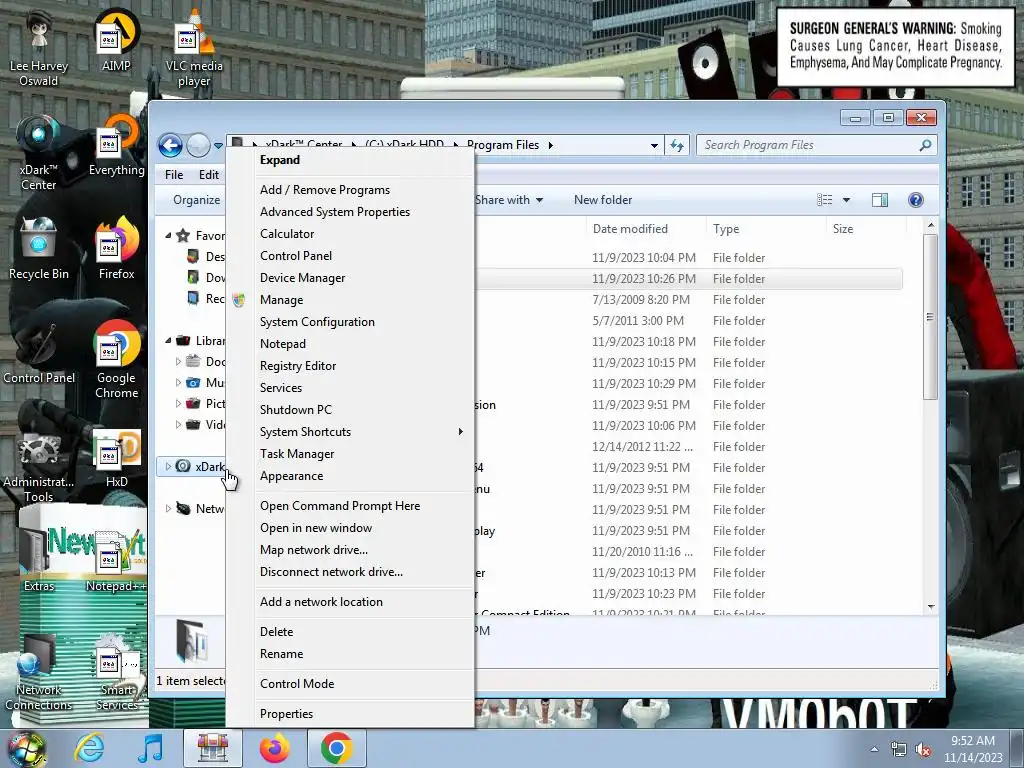
Task: Click the address bar refresh button
Action: 677,145
